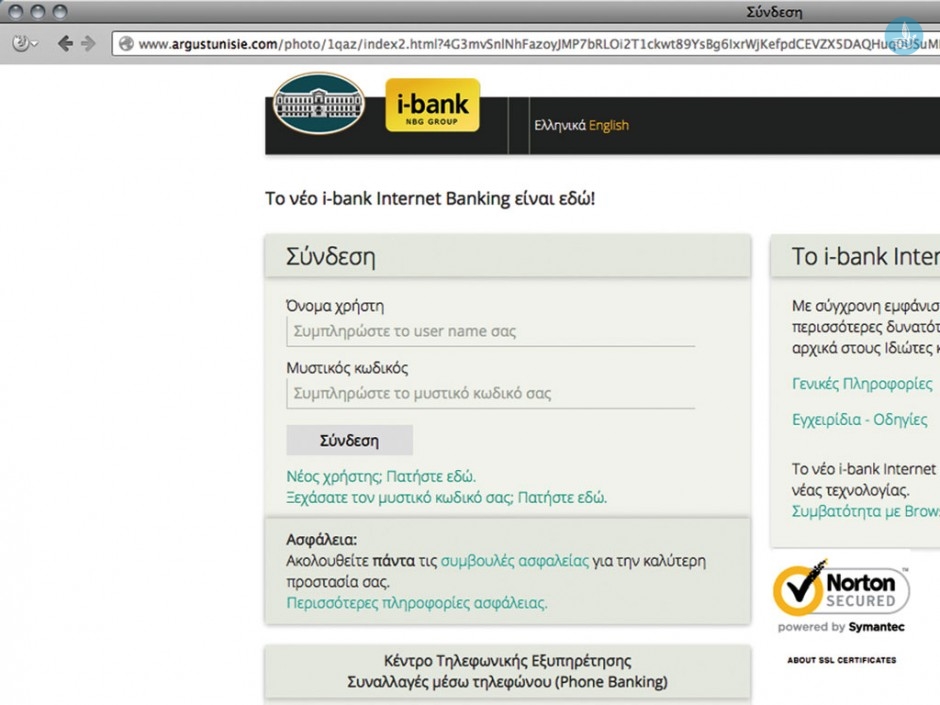Open the Συμβατότητα με Browsers link
The width and height of the screenshot is (940, 705).
coord(866,511)
